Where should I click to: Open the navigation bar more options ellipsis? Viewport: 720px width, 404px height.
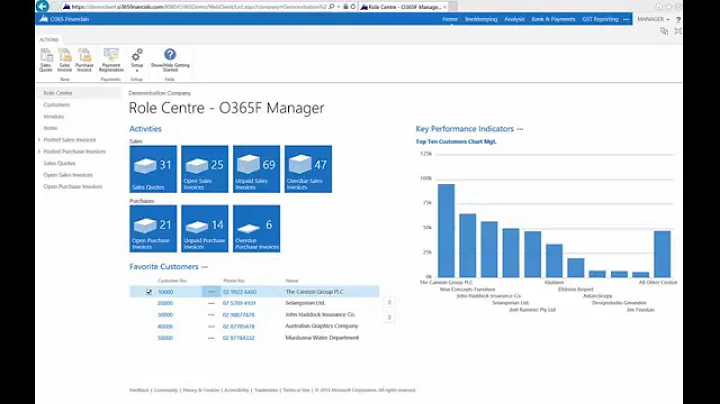point(626,19)
